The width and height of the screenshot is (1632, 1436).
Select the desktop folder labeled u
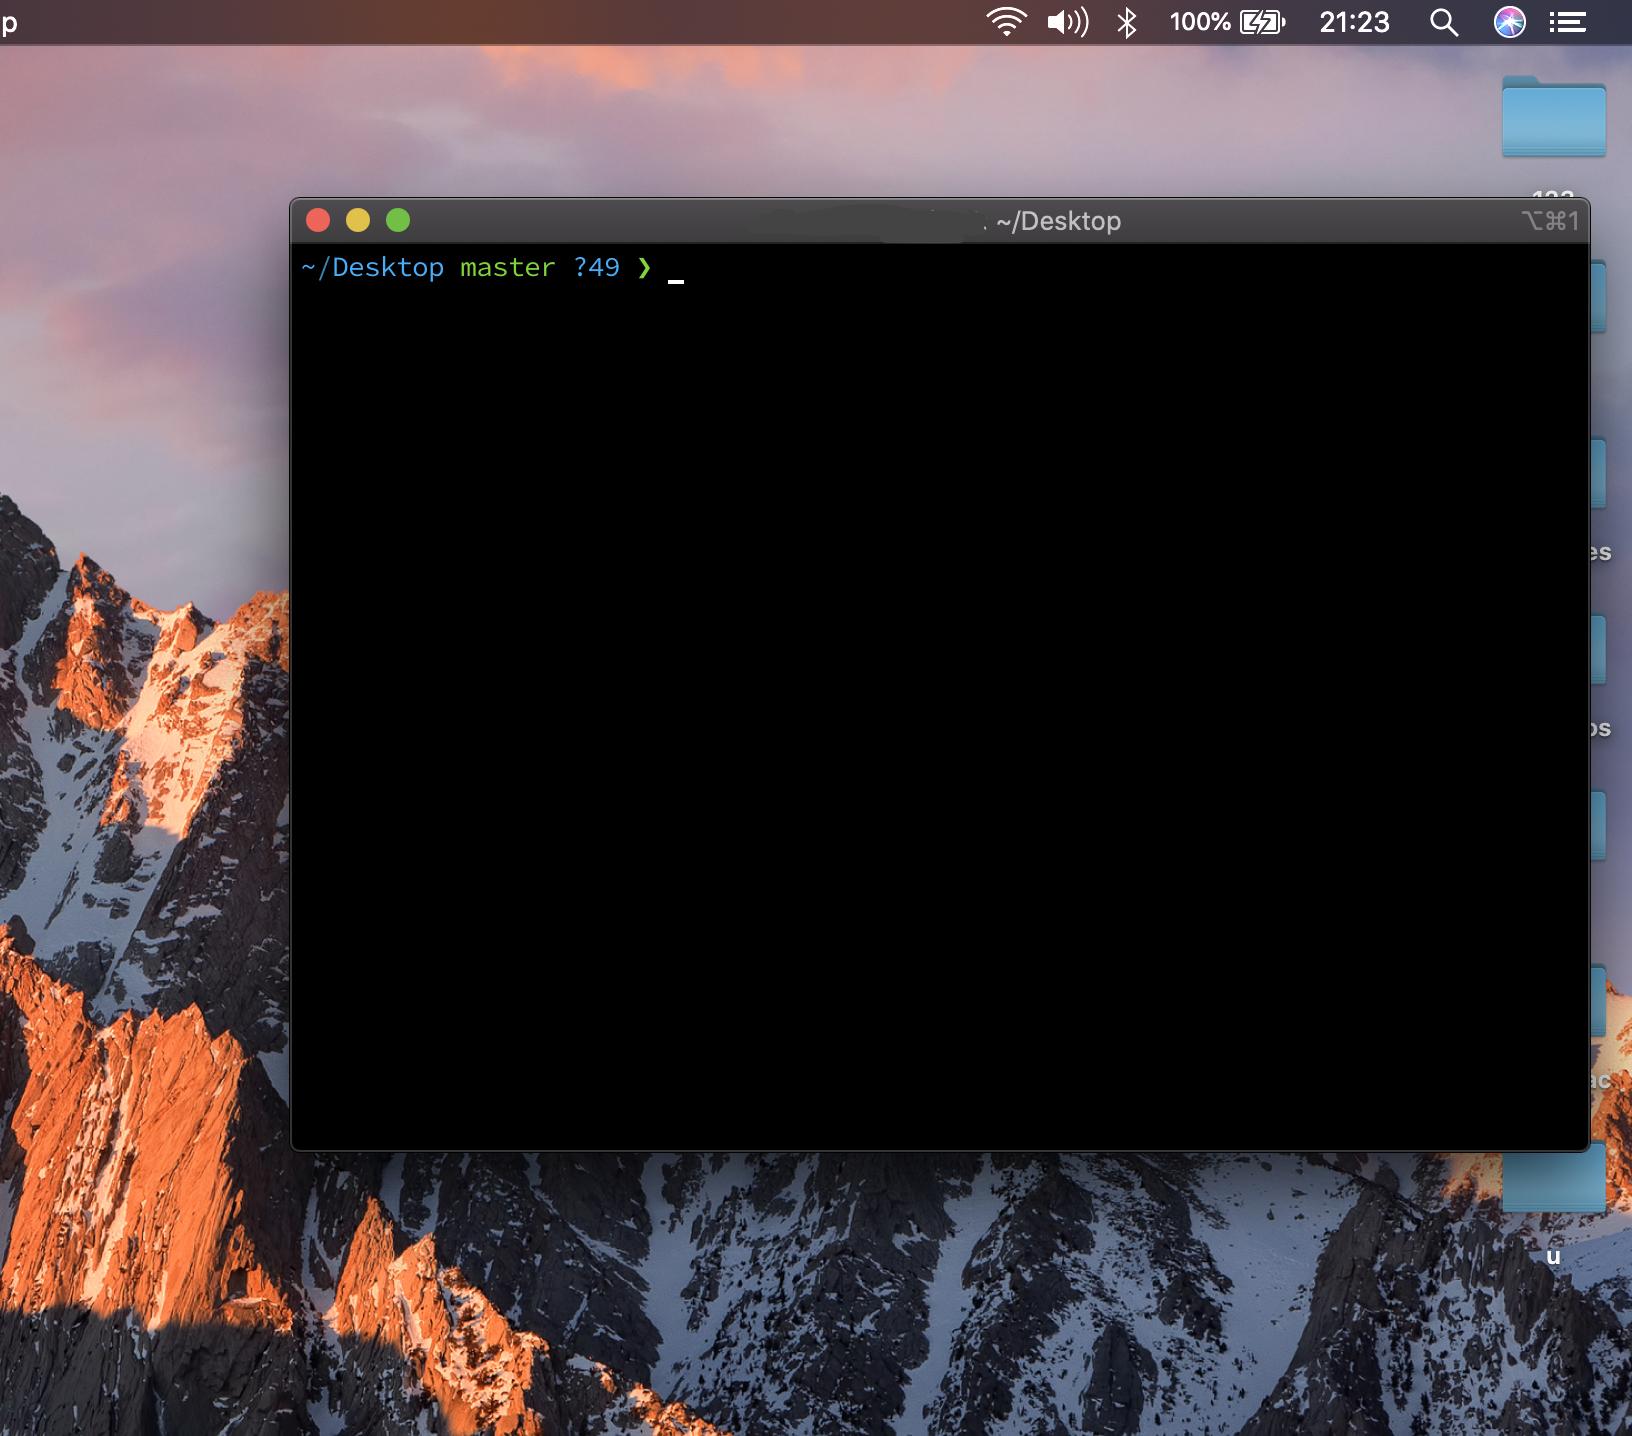(x=1553, y=1180)
